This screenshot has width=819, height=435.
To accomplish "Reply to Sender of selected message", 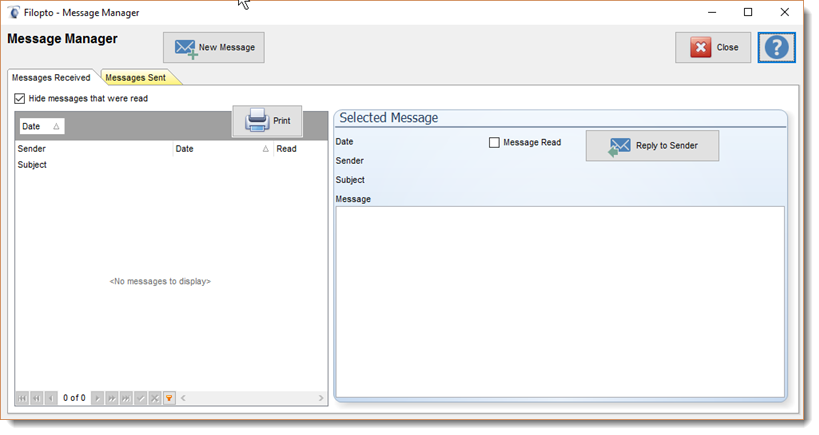I will (652, 146).
